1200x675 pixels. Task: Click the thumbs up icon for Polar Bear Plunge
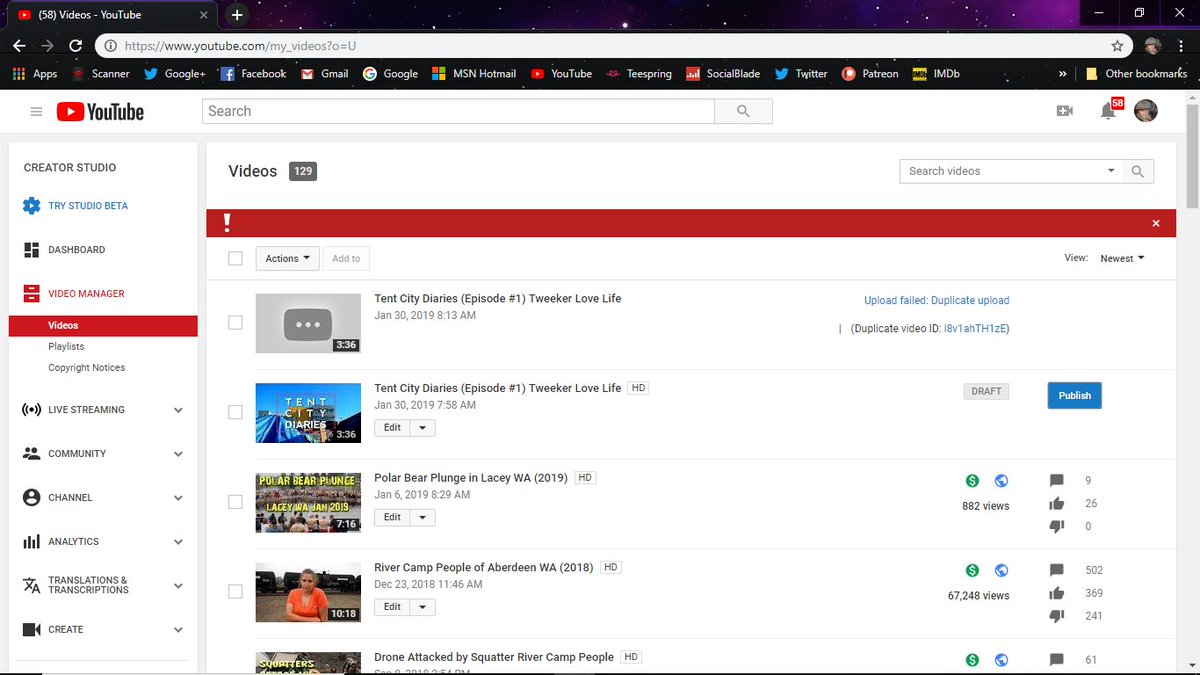pos(1057,504)
